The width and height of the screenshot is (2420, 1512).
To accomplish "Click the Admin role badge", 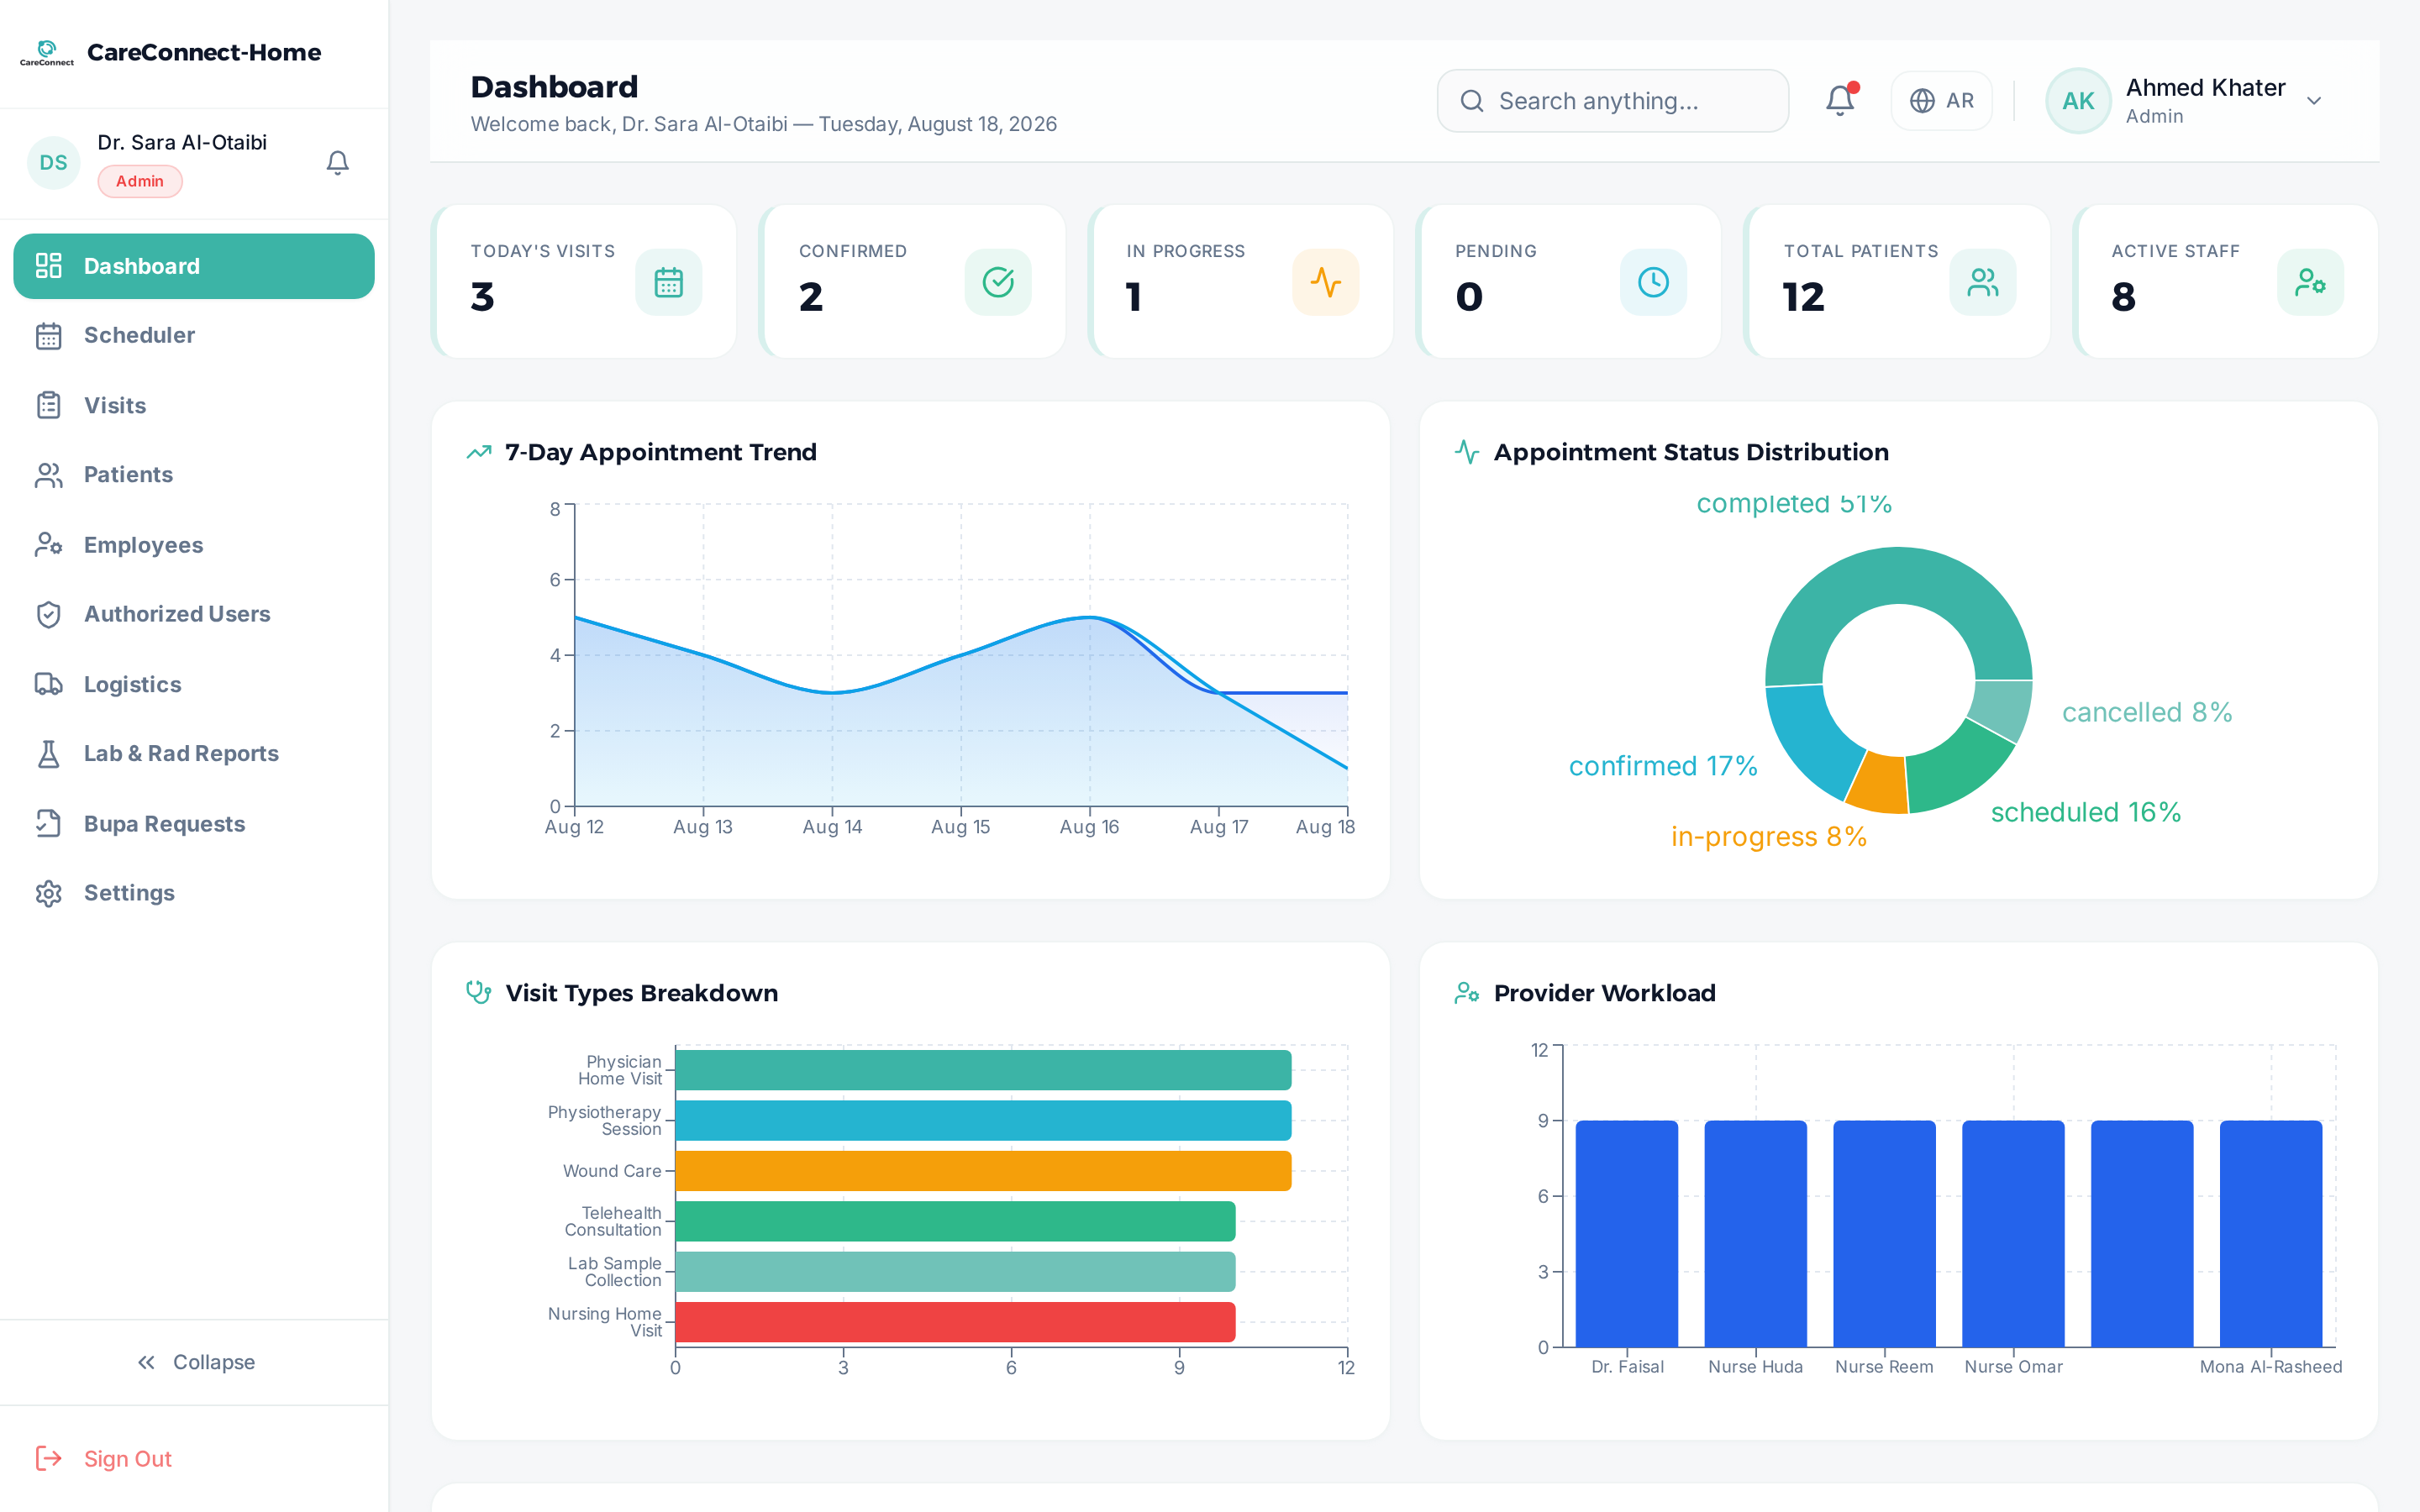I will point(139,181).
